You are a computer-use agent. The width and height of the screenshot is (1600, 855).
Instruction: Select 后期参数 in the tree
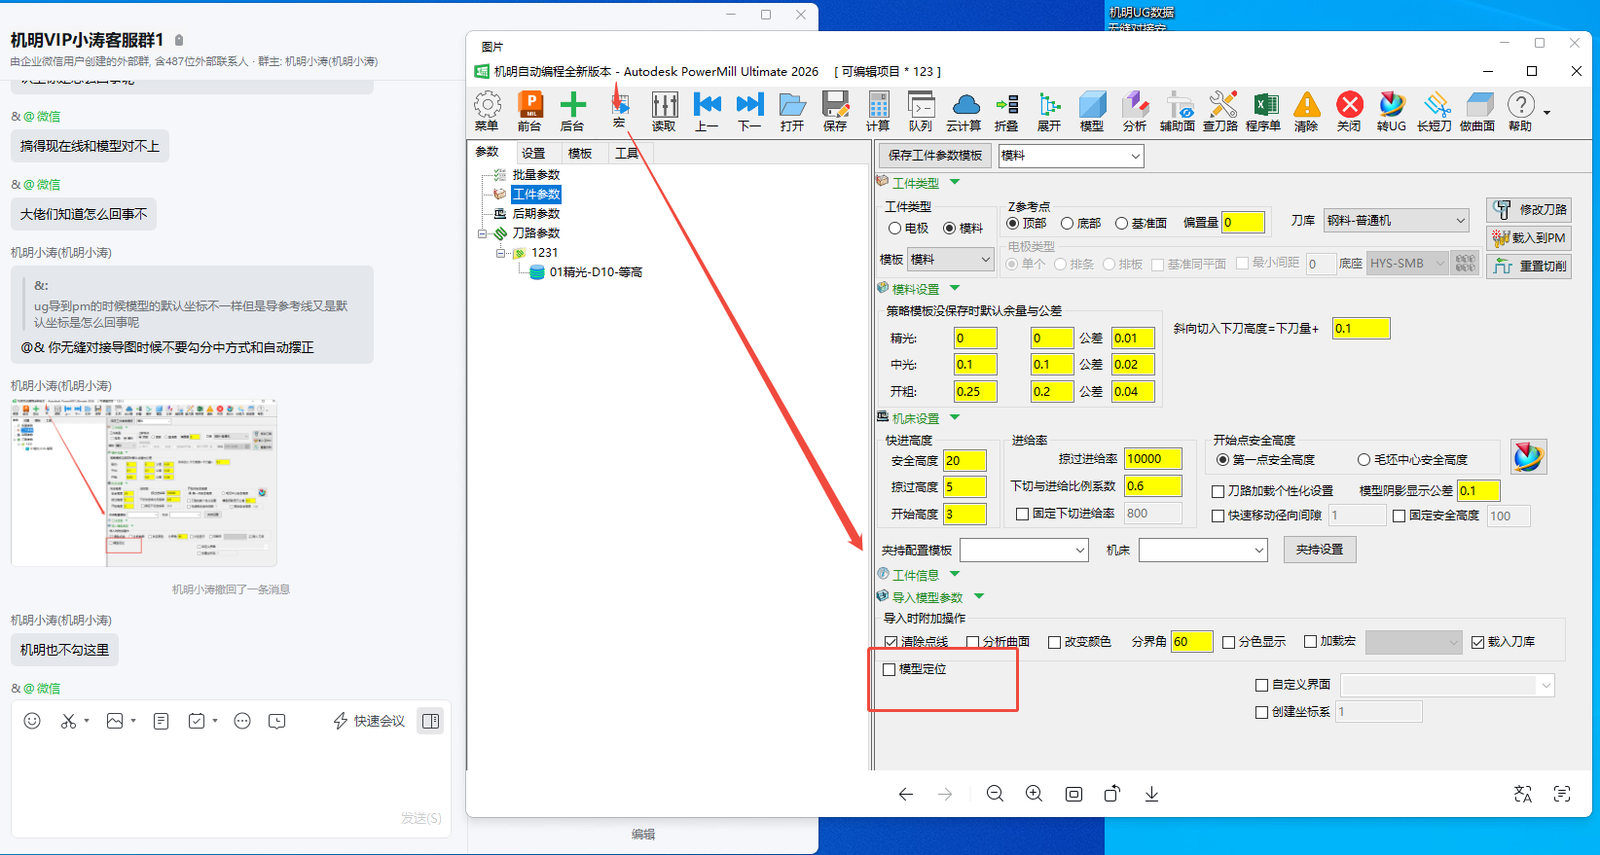point(536,214)
